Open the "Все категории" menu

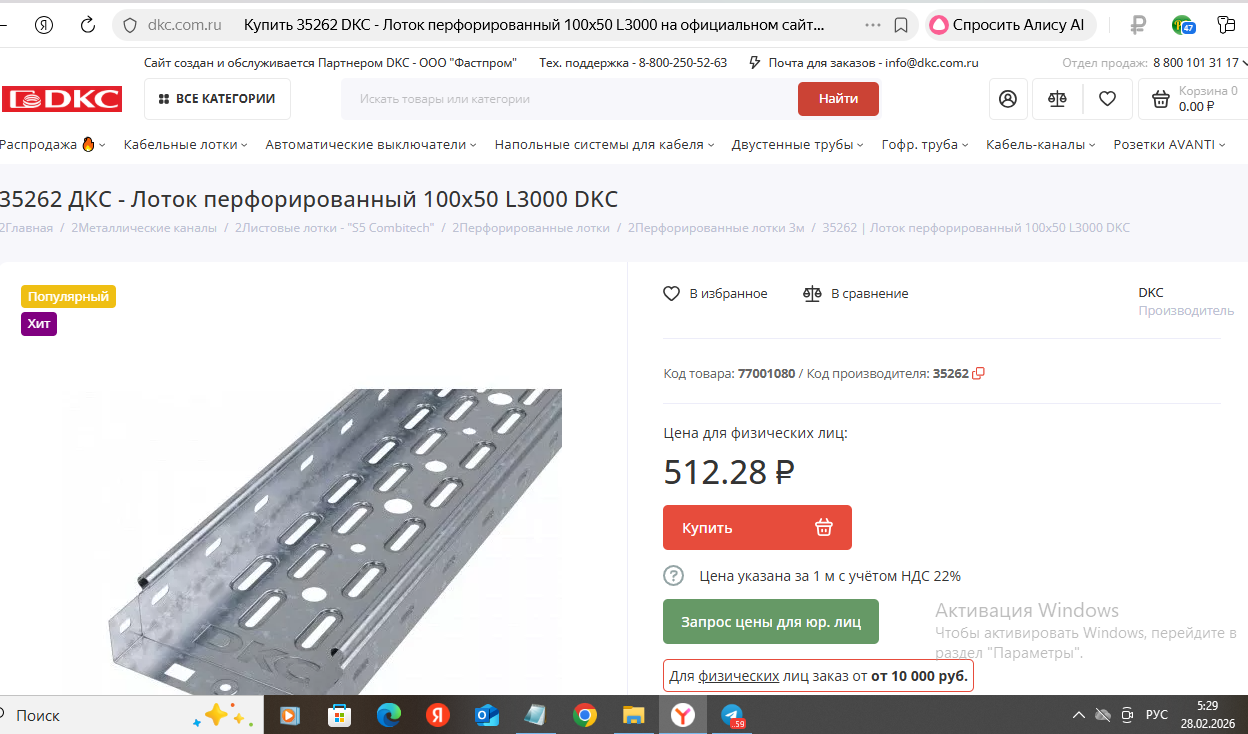(x=217, y=99)
